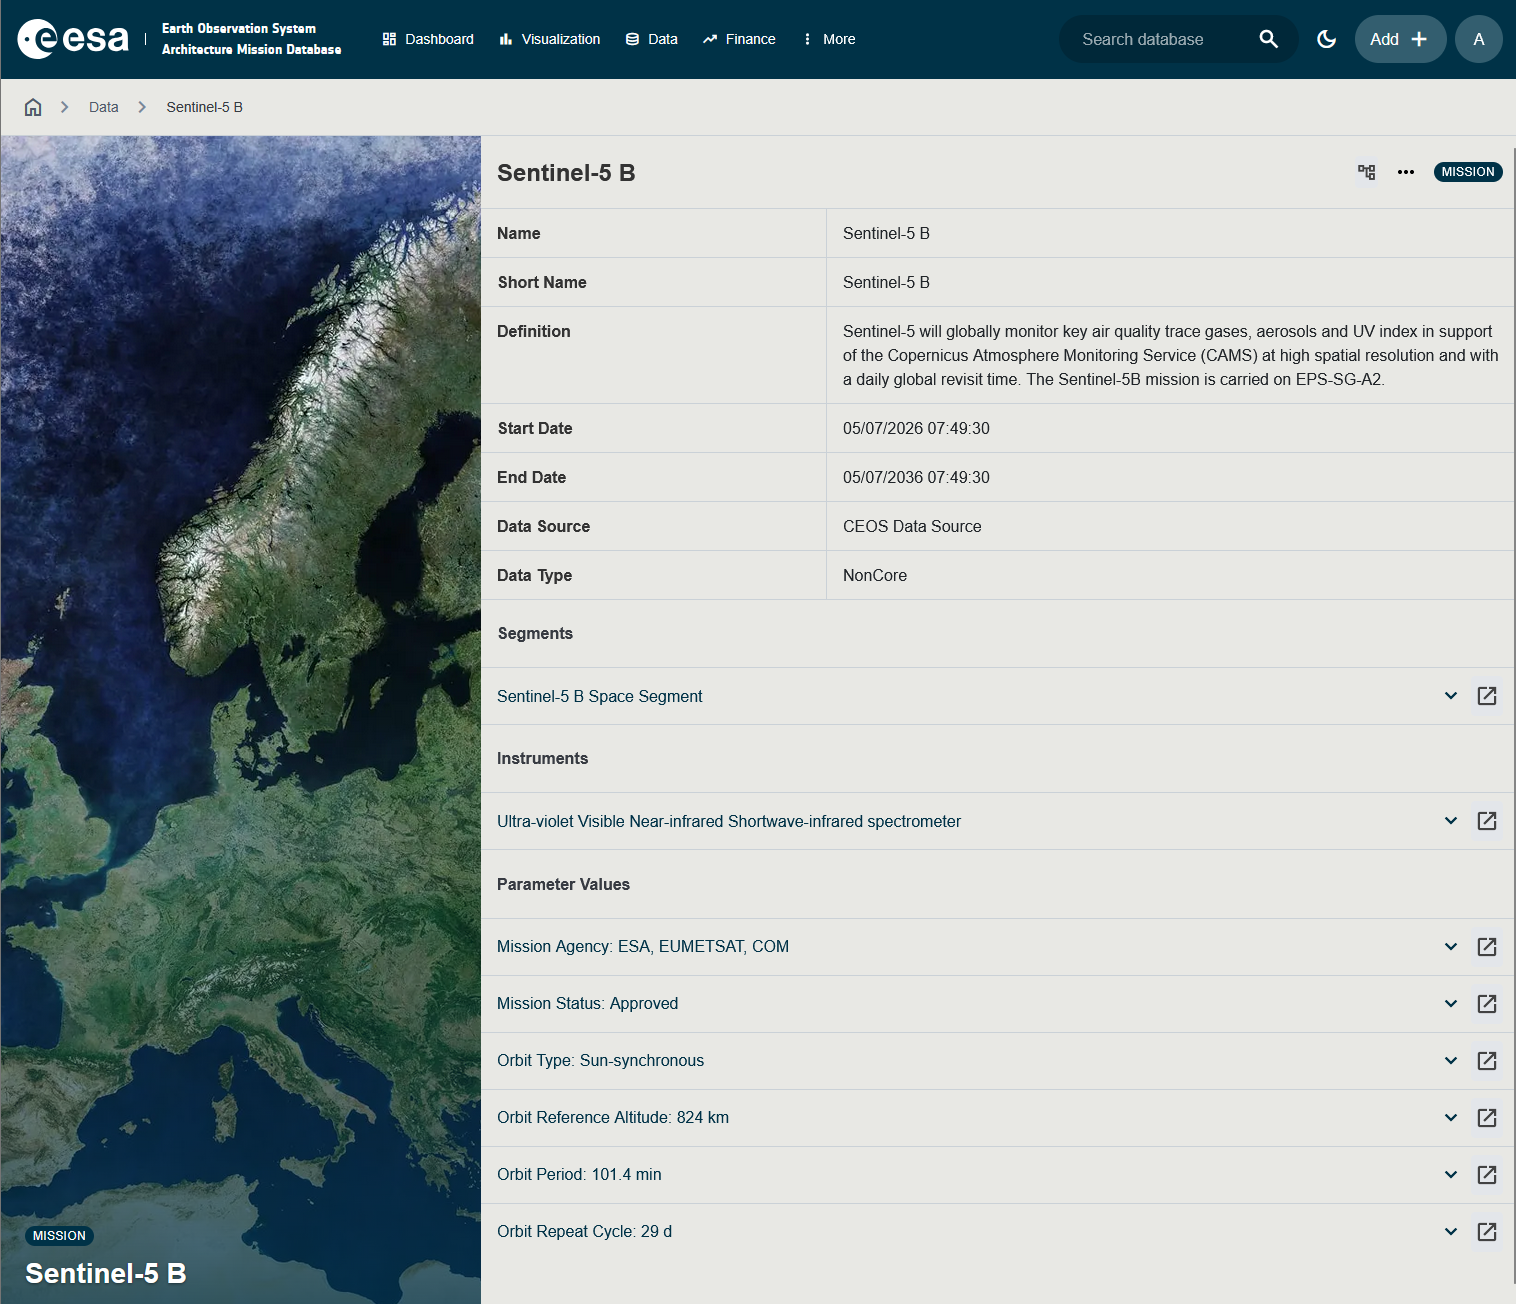This screenshot has width=1516, height=1304.
Task: Click the search magnifier icon
Action: (x=1268, y=39)
